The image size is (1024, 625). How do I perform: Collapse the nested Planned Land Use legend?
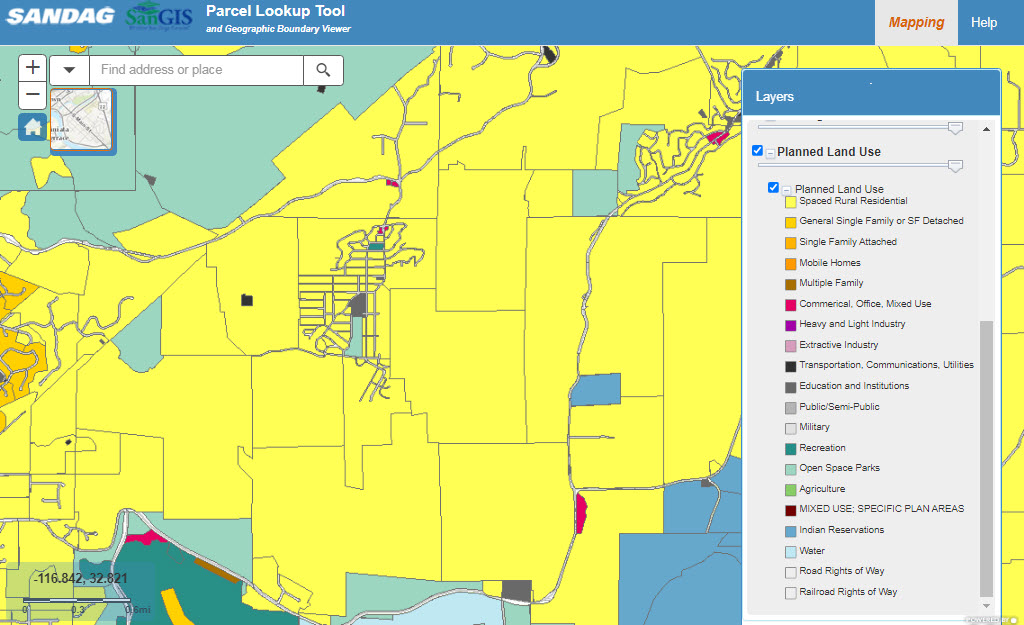787,189
